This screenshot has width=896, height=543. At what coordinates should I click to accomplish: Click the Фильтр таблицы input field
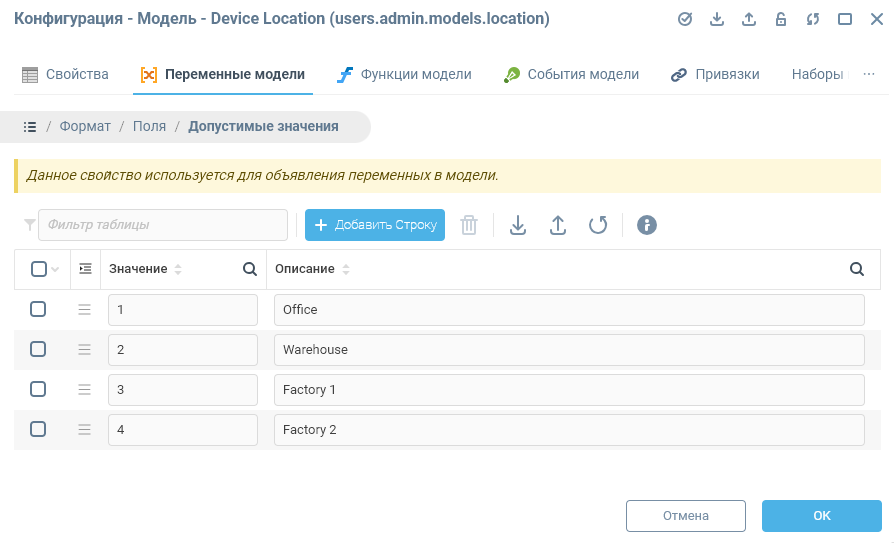[x=162, y=225]
